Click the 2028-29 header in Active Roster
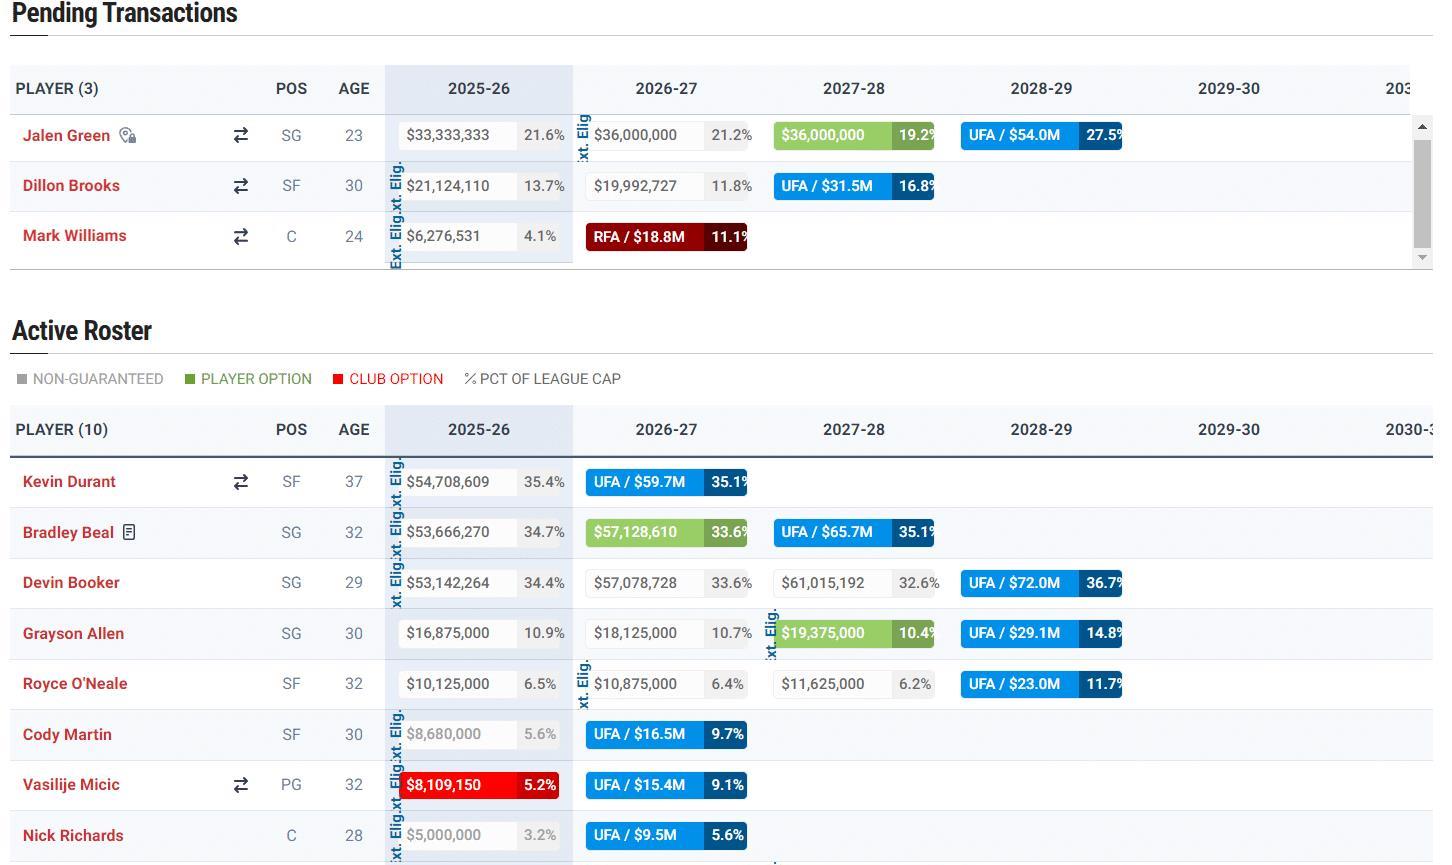This screenshot has height=865, width=1452. (1041, 430)
